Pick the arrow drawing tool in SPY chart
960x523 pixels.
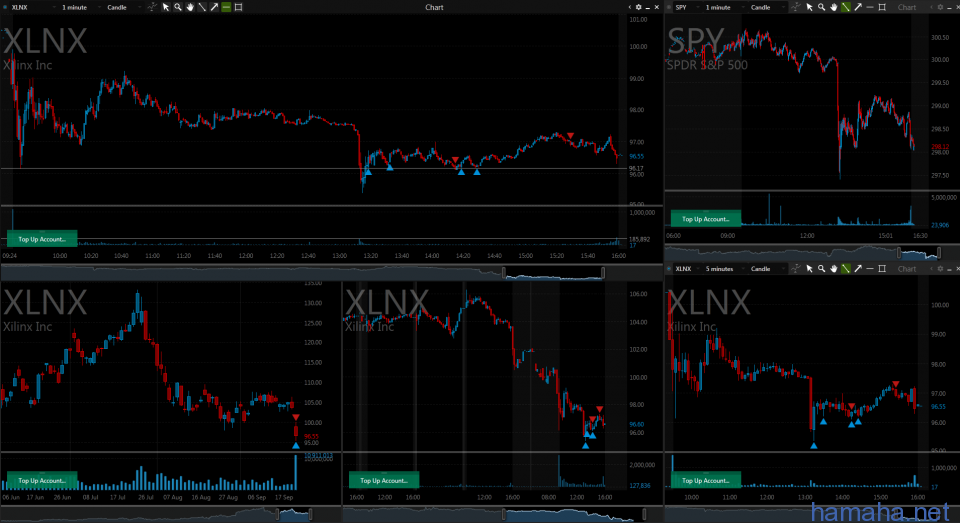pos(857,7)
